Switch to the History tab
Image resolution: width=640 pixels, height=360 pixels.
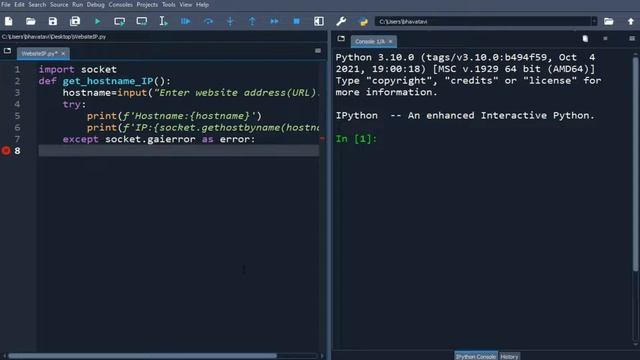[x=509, y=356]
